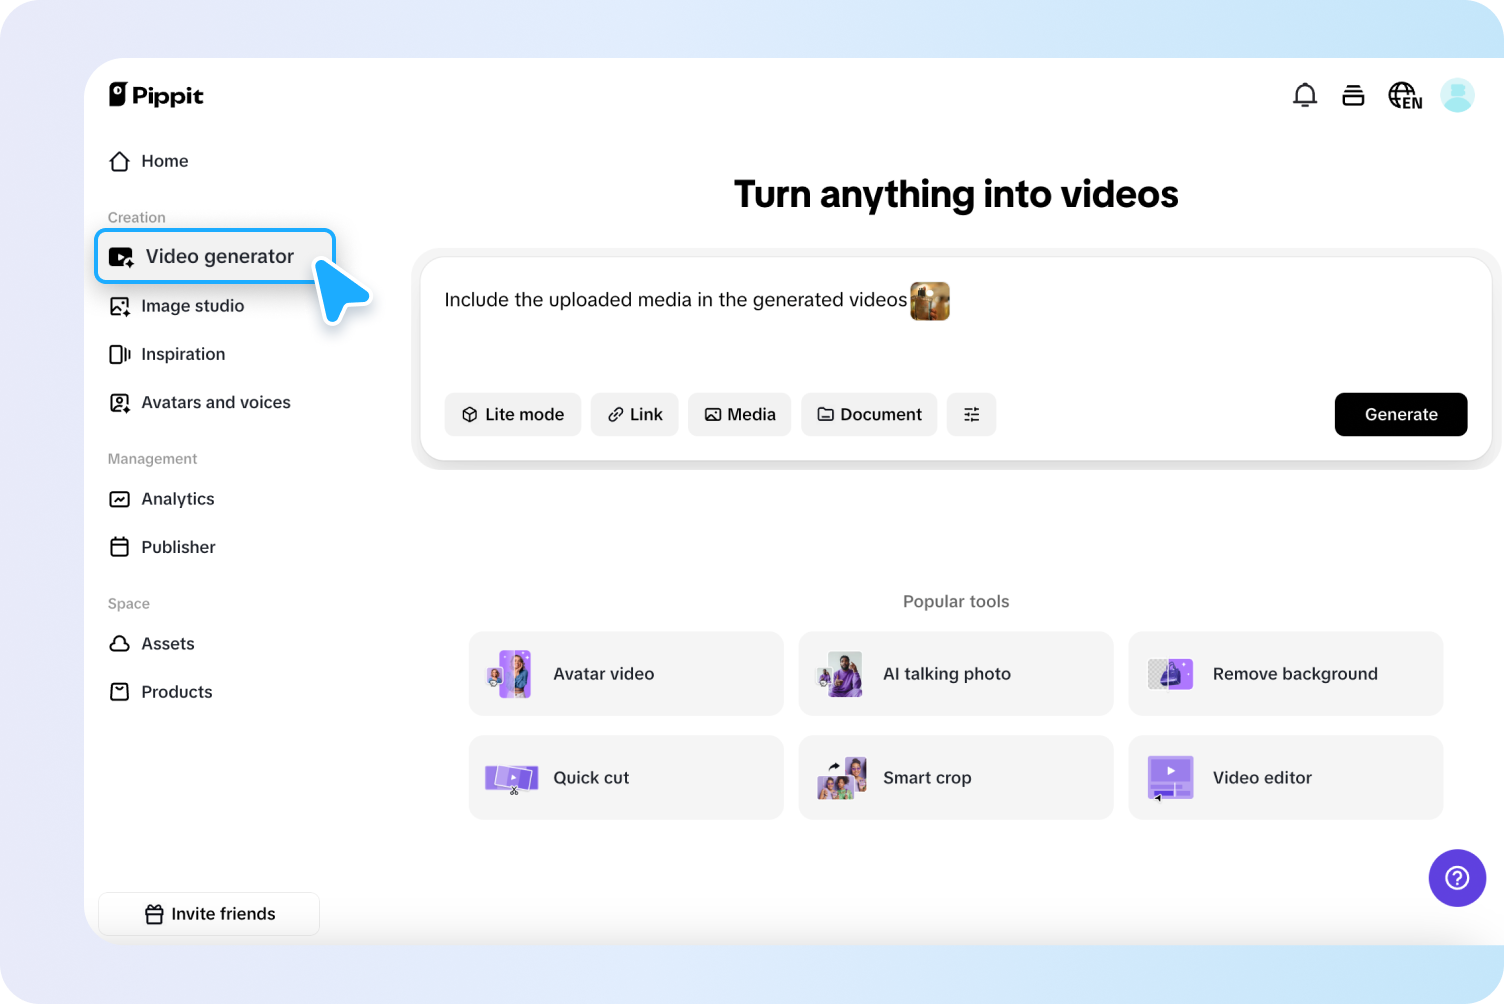Image resolution: width=1504 pixels, height=1004 pixels.
Task: Open Avatars and voices
Action: [x=119, y=402]
